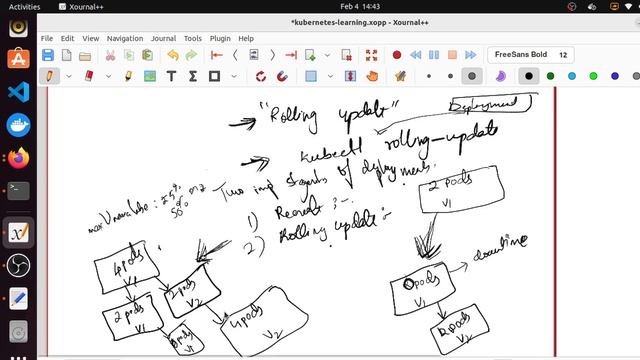Select the Pen tool

pyautogui.click(x=49, y=76)
